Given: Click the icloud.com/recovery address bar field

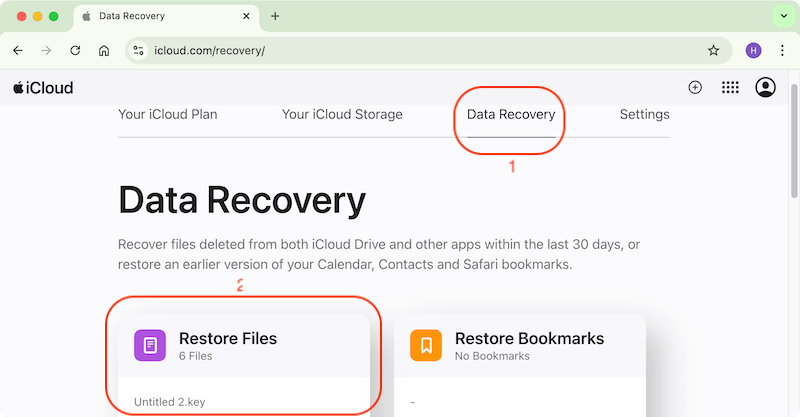Looking at the screenshot, I should (x=420, y=50).
